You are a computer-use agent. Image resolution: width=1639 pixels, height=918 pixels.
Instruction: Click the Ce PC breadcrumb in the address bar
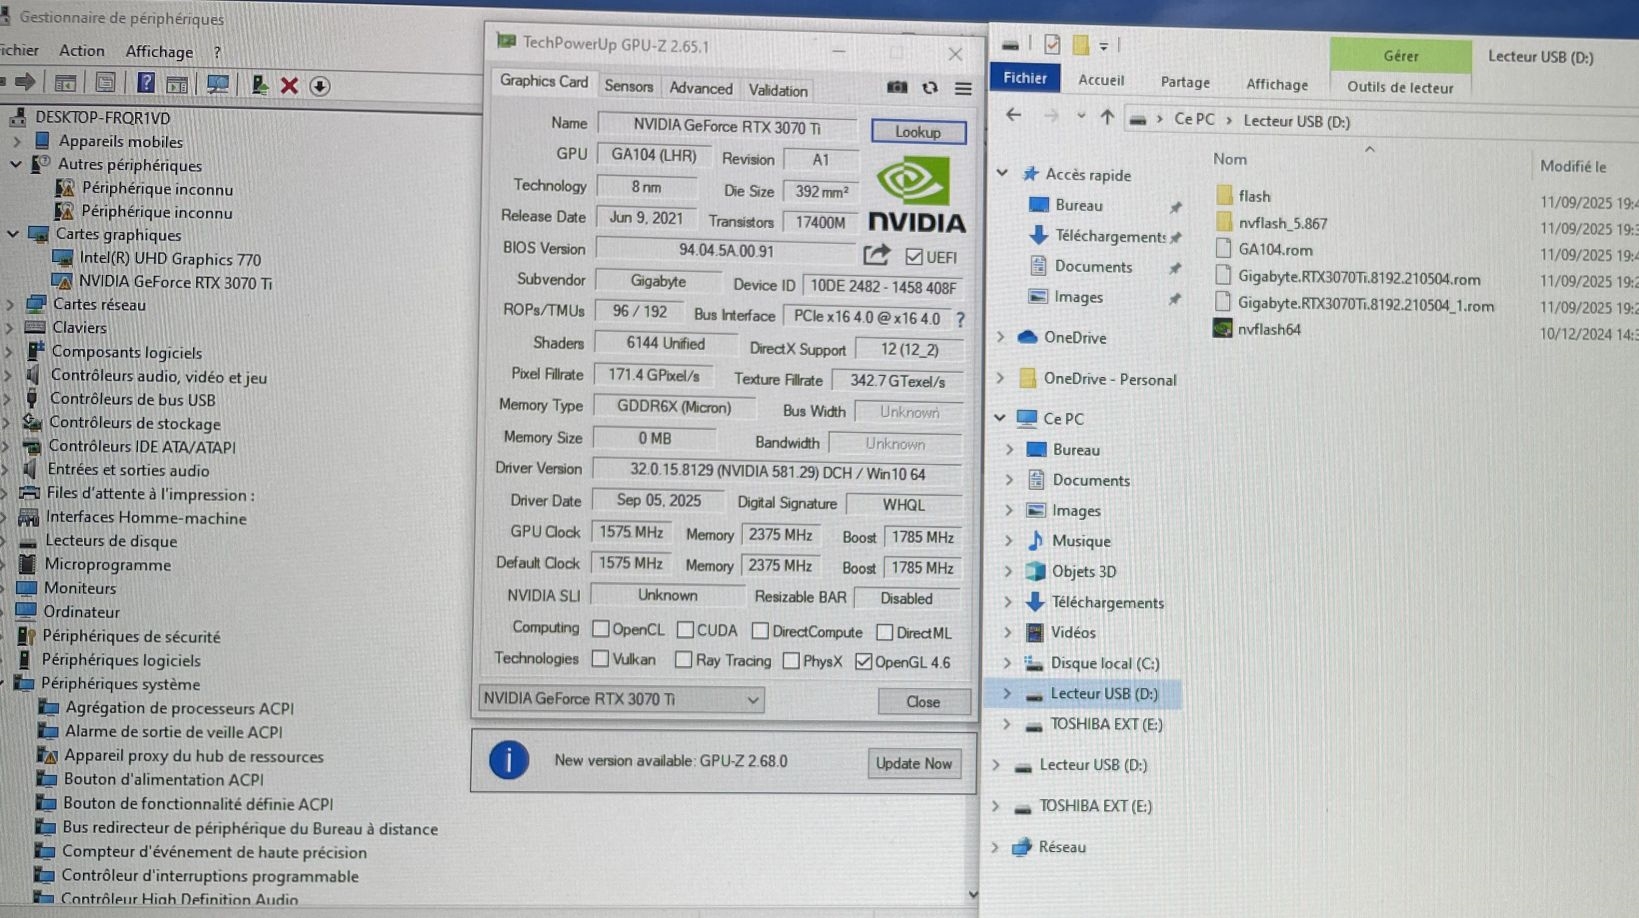1194,119
